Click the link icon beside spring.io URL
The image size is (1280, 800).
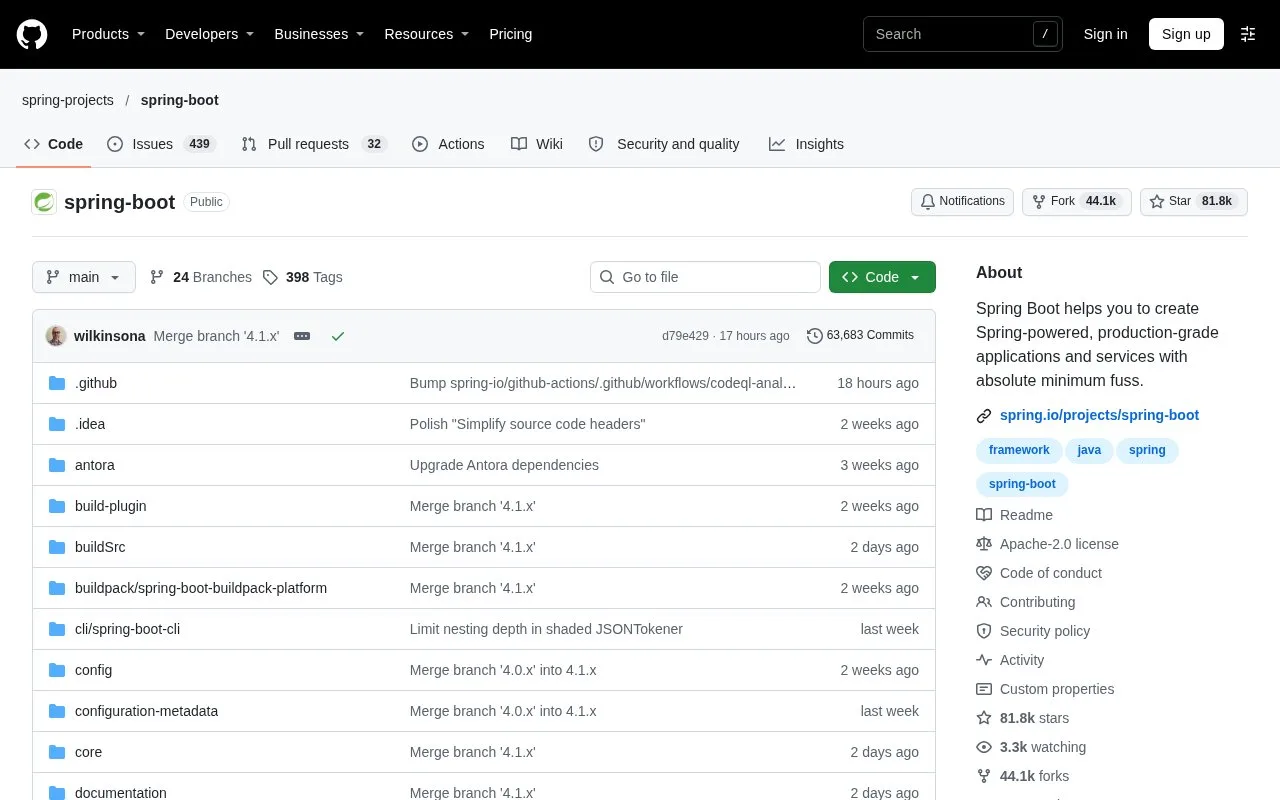tap(984, 416)
